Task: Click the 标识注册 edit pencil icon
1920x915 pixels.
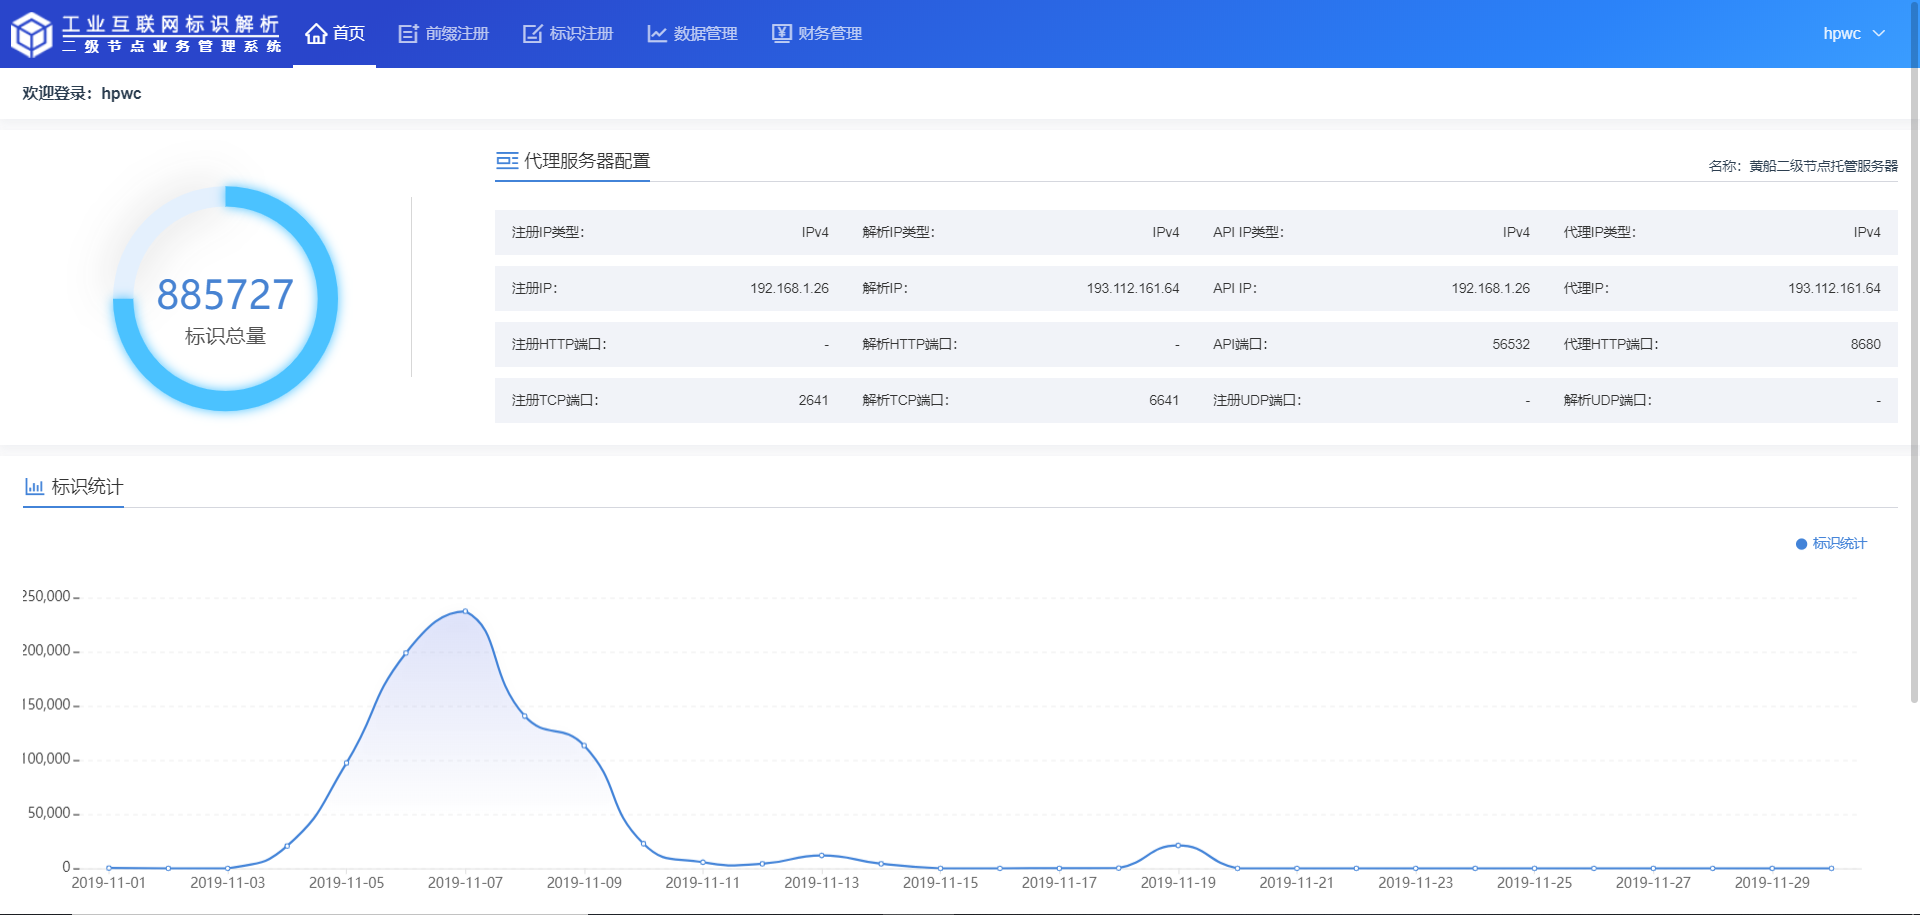Action: pos(532,34)
